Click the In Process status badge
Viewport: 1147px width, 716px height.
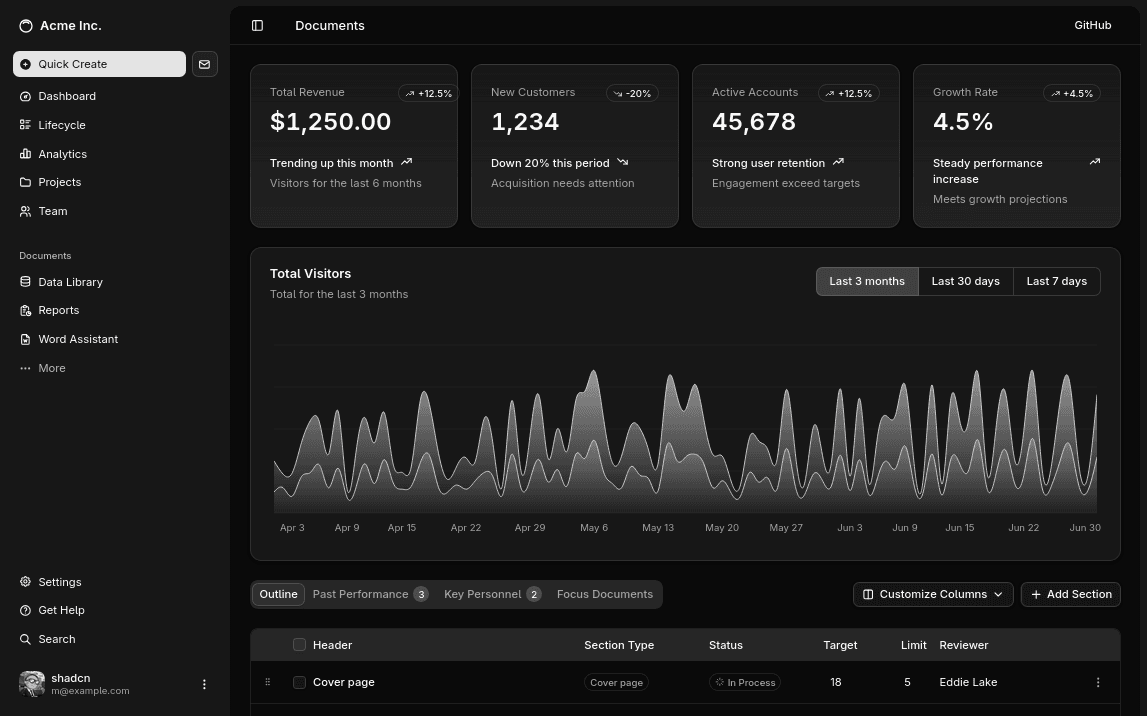744,682
